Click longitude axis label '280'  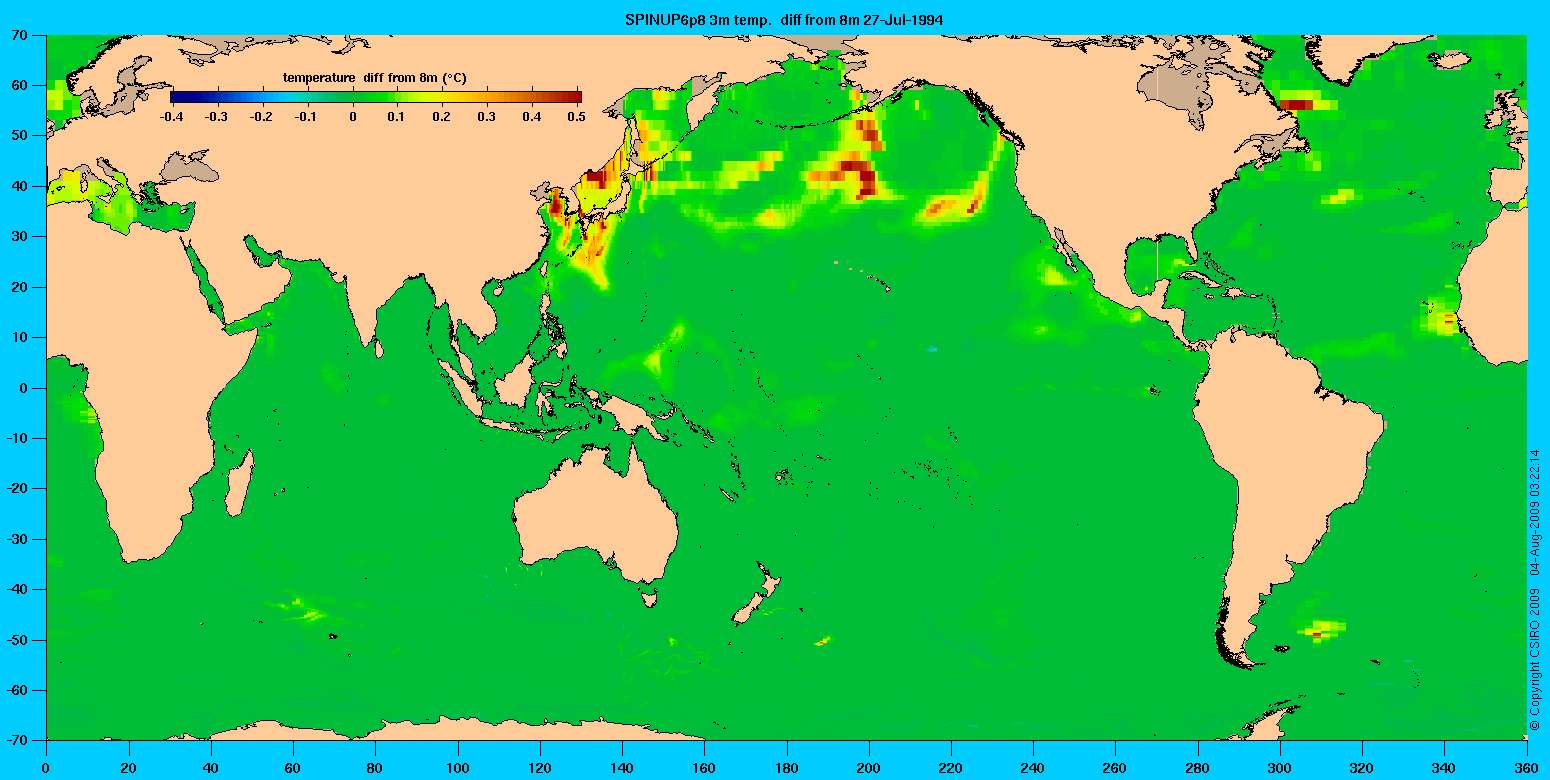(x=1198, y=769)
